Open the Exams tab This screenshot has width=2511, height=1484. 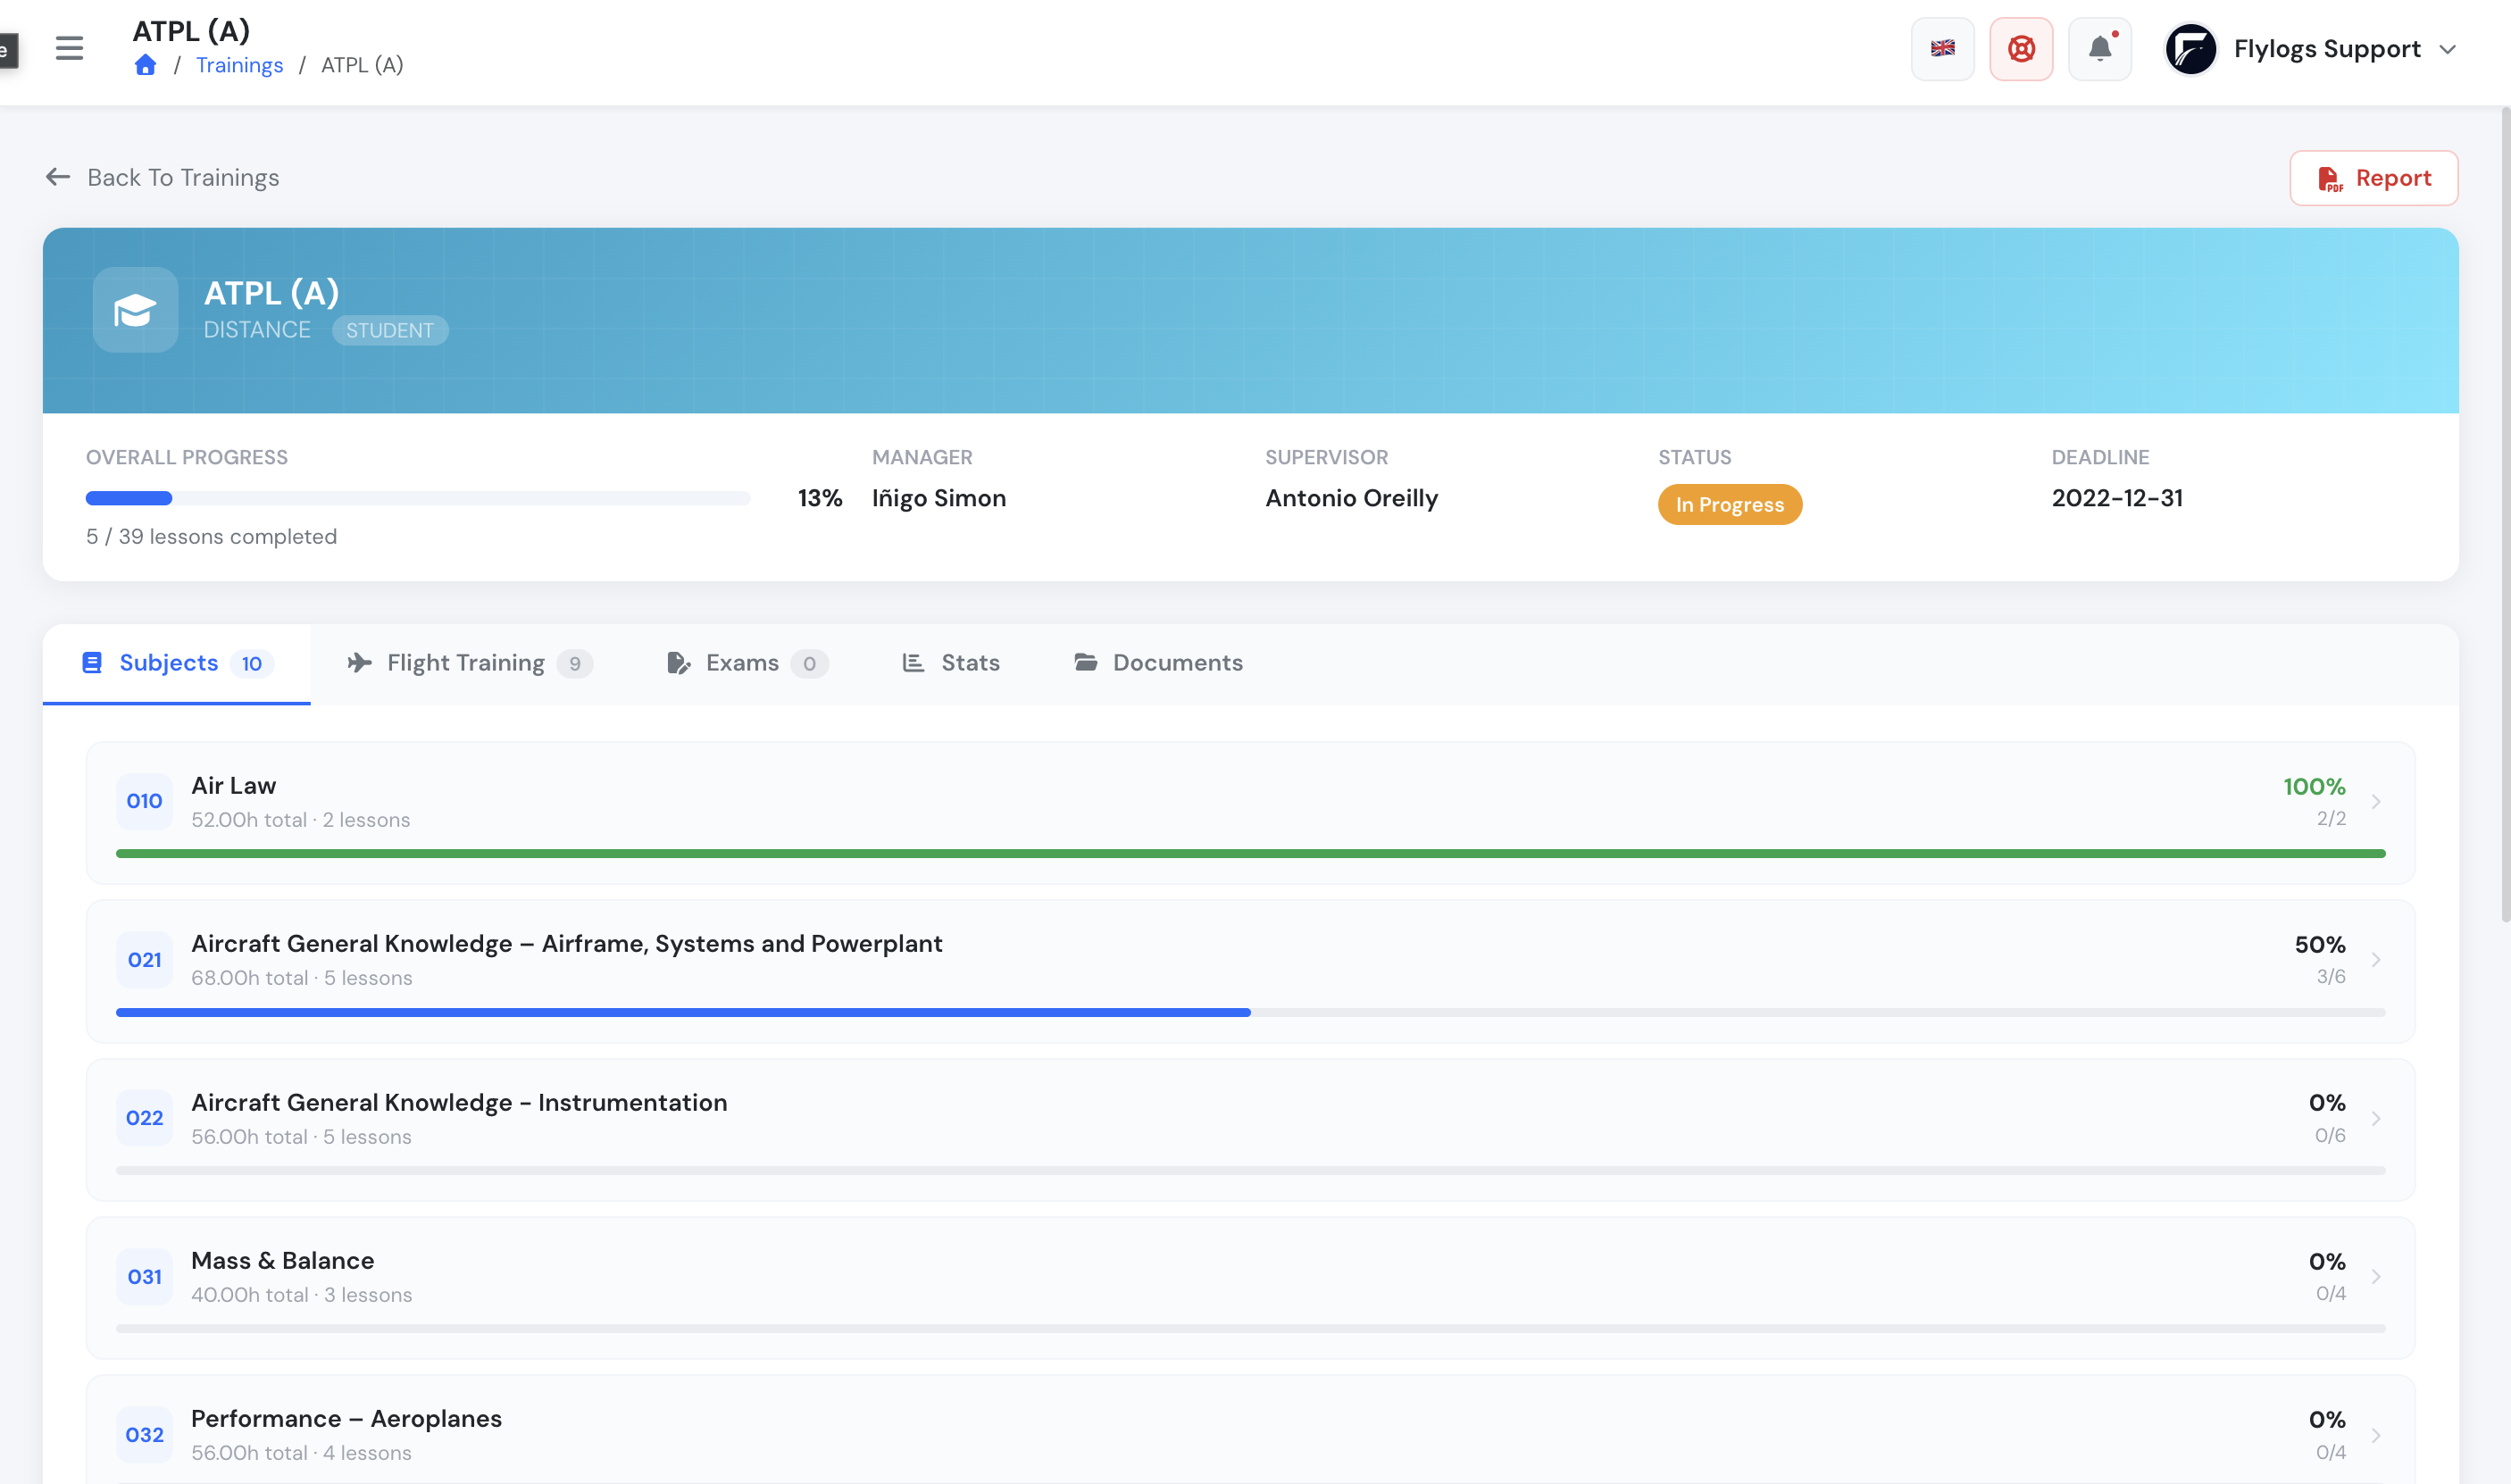coord(747,663)
